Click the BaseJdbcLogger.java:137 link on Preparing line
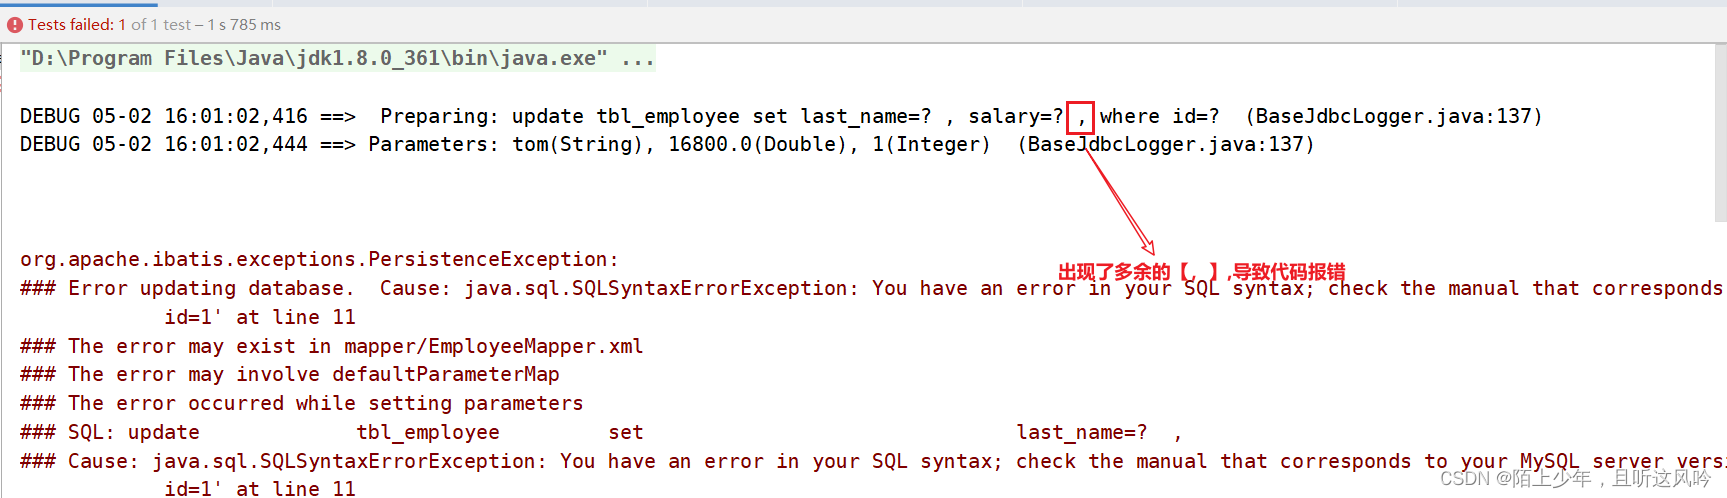This screenshot has width=1727, height=498. [1393, 117]
